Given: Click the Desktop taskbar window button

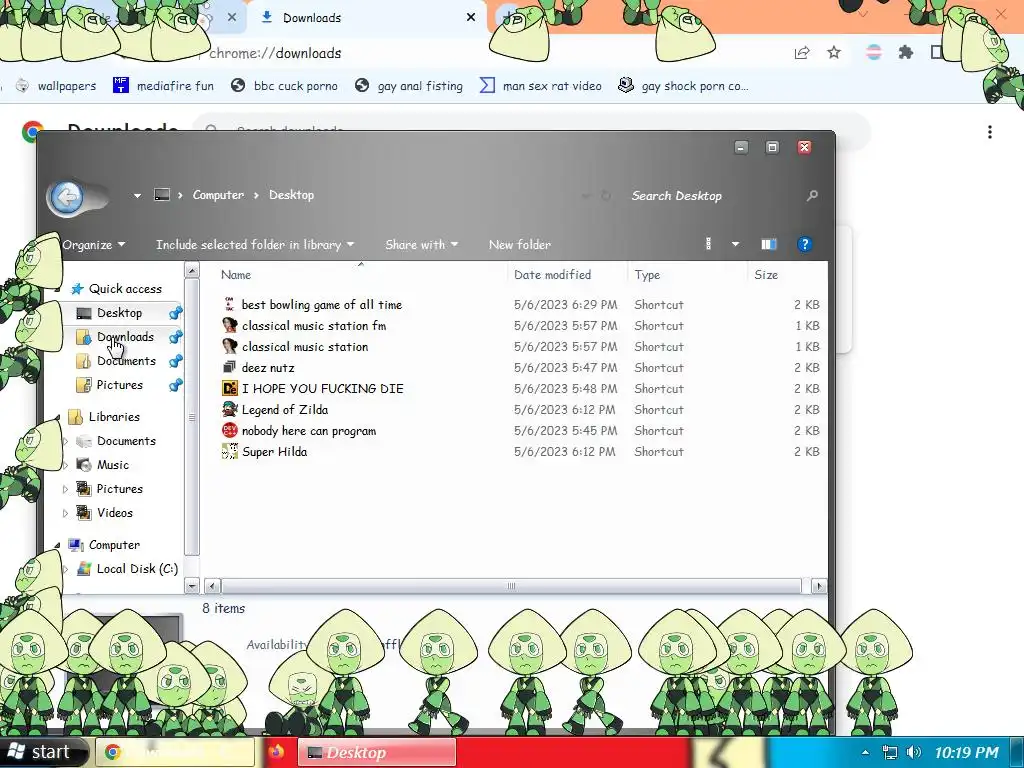Looking at the screenshot, I should pyautogui.click(x=377, y=752).
